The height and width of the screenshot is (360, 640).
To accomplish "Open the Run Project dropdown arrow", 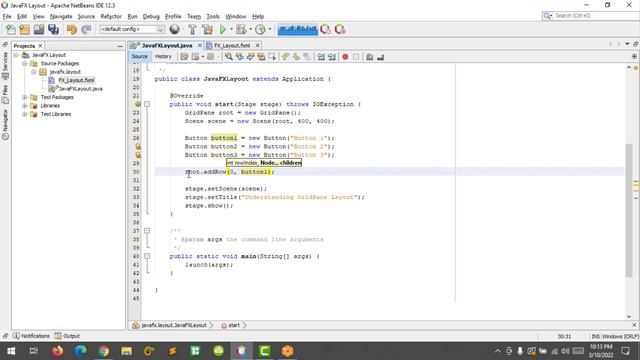I will point(231,29).
